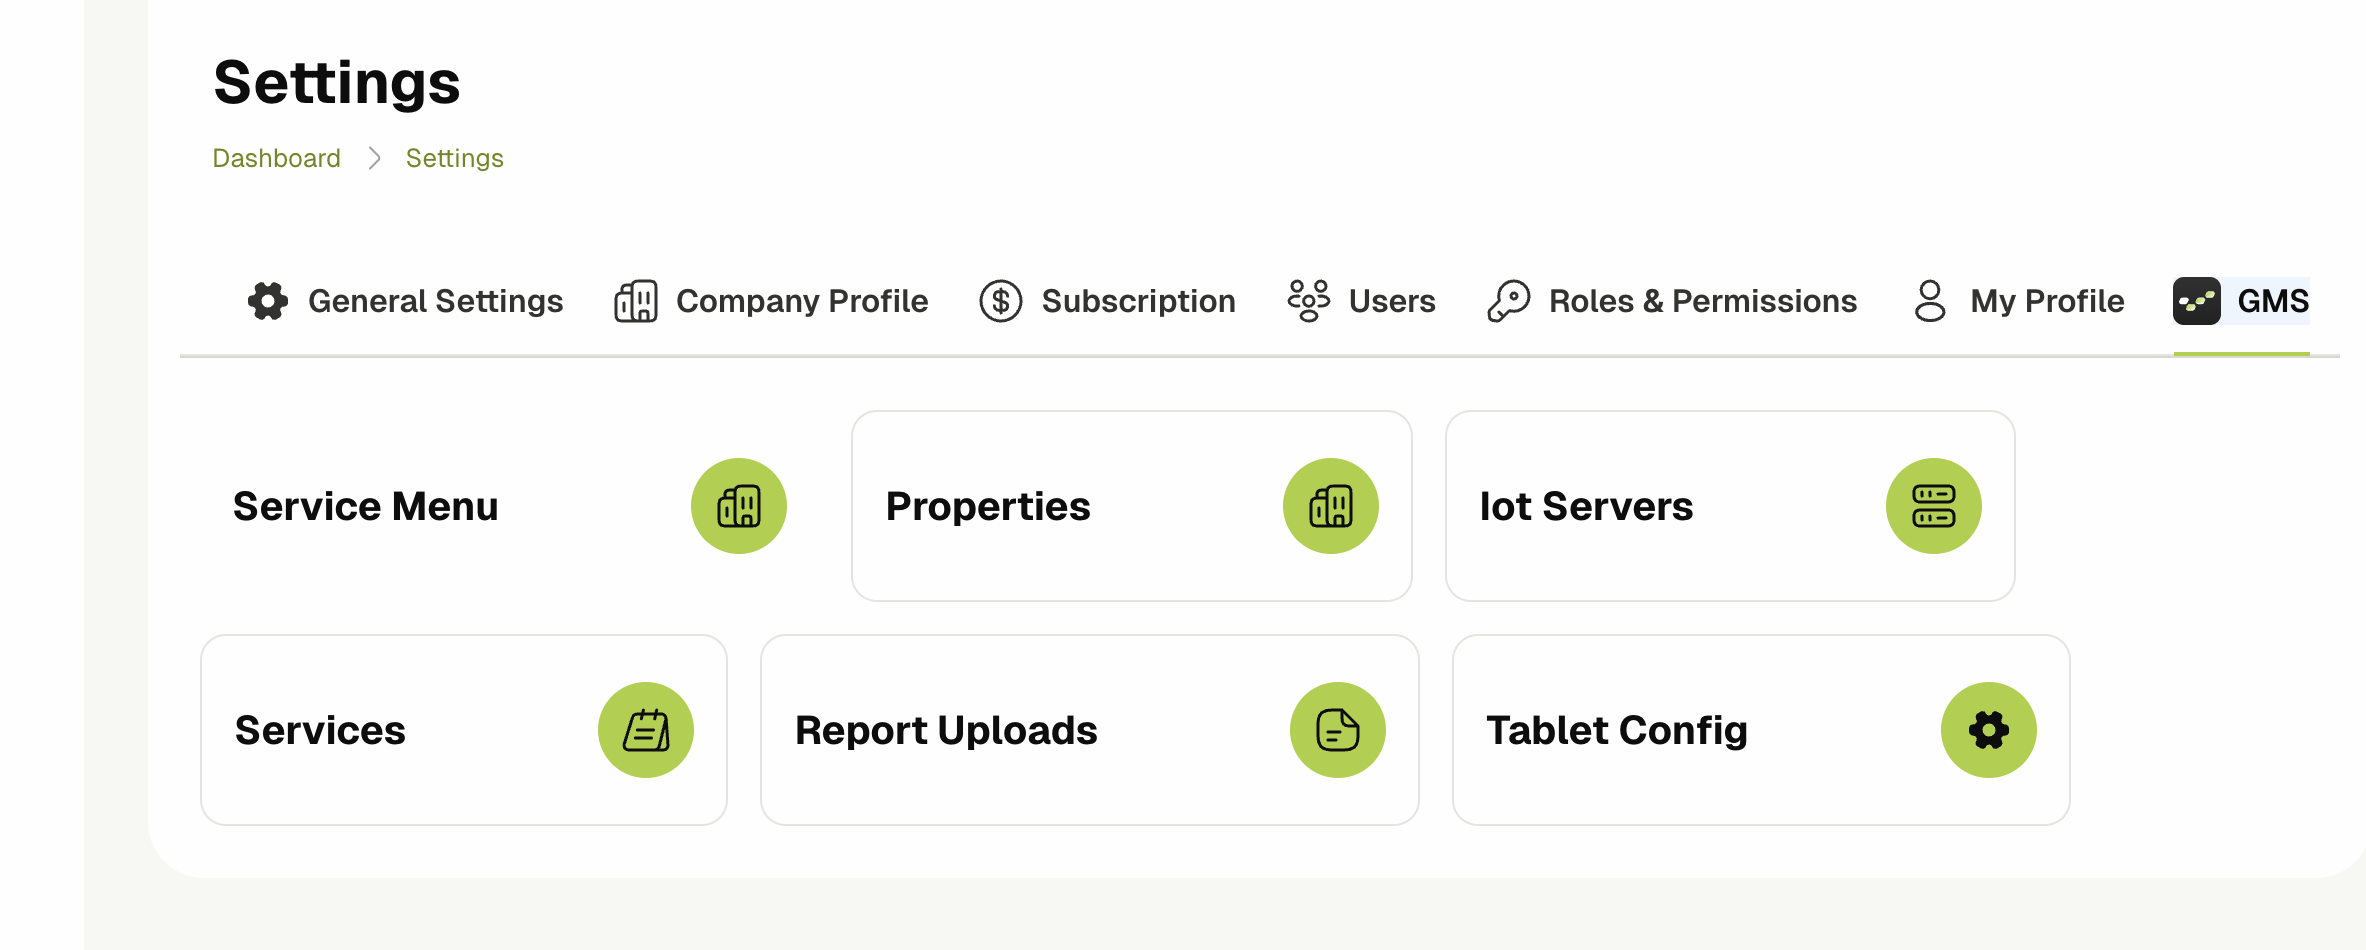Click the GMS logo icon
Image resolution: width=2366 pixels, height=950 pixels.
coord(2196,301)
